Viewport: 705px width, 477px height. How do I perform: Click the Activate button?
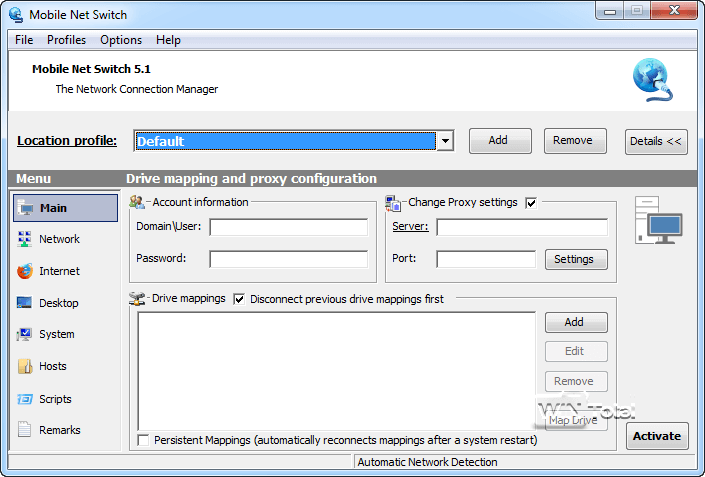point(657,436)
